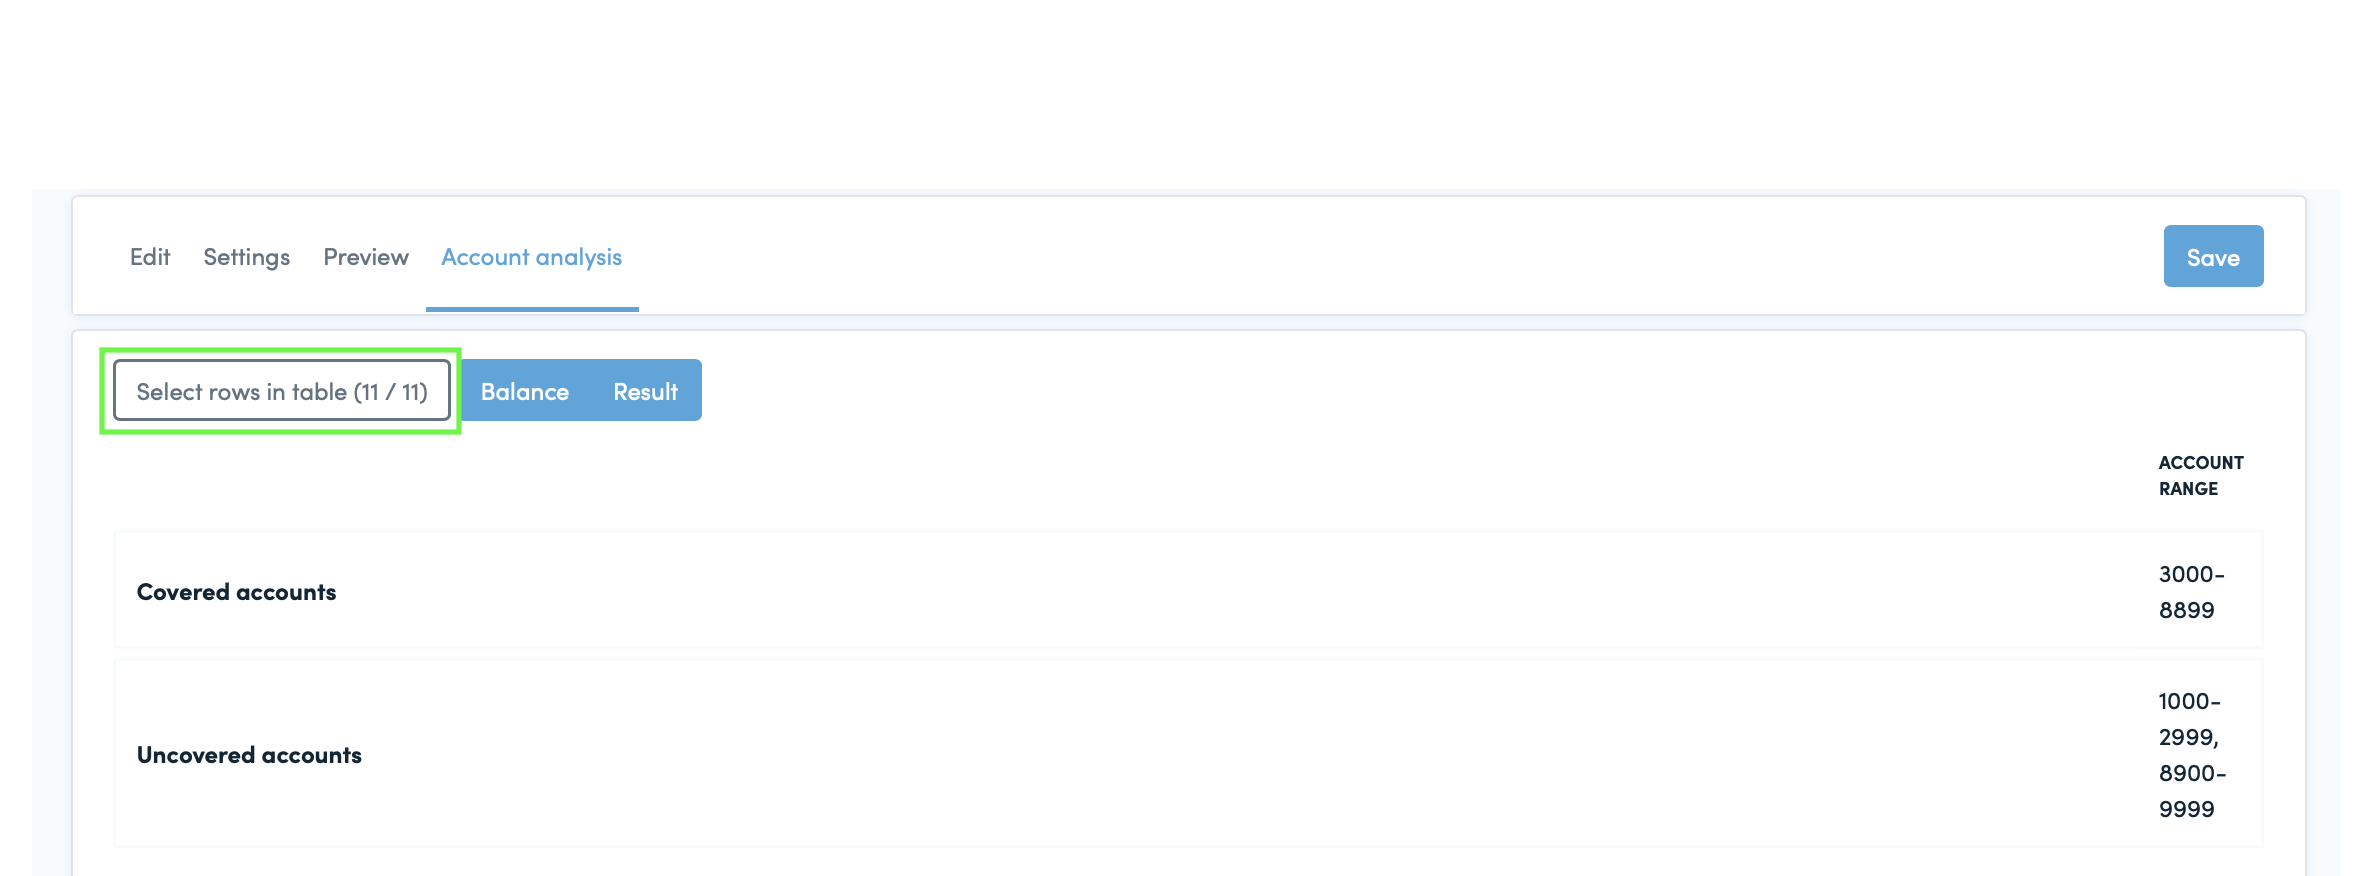Toggle the Balance filter
Screen dimensions: 2376x876
click(x=525, y=391)
